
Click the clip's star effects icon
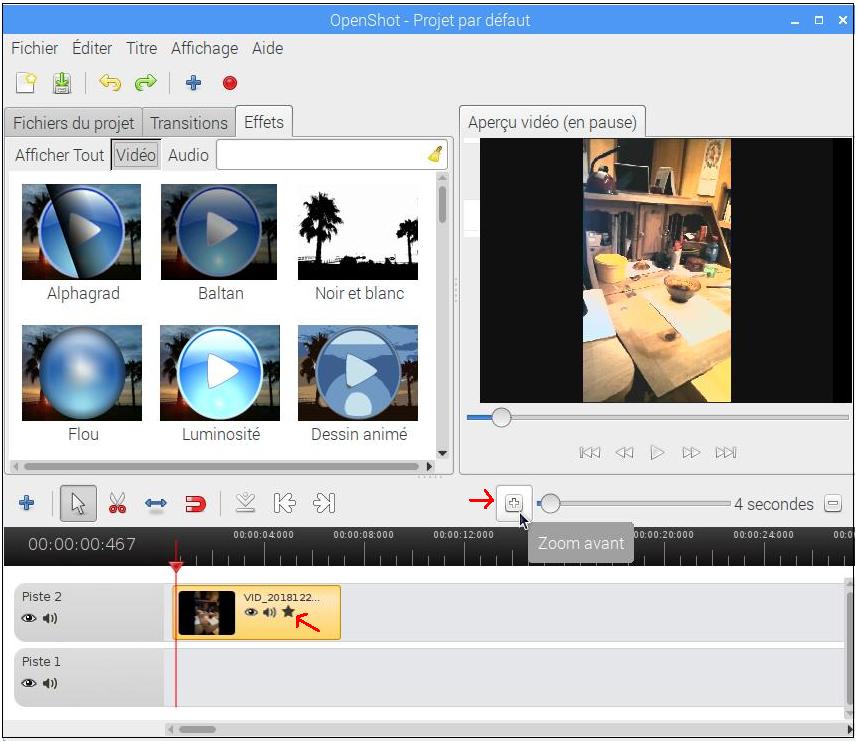click(x=288, y=612)
